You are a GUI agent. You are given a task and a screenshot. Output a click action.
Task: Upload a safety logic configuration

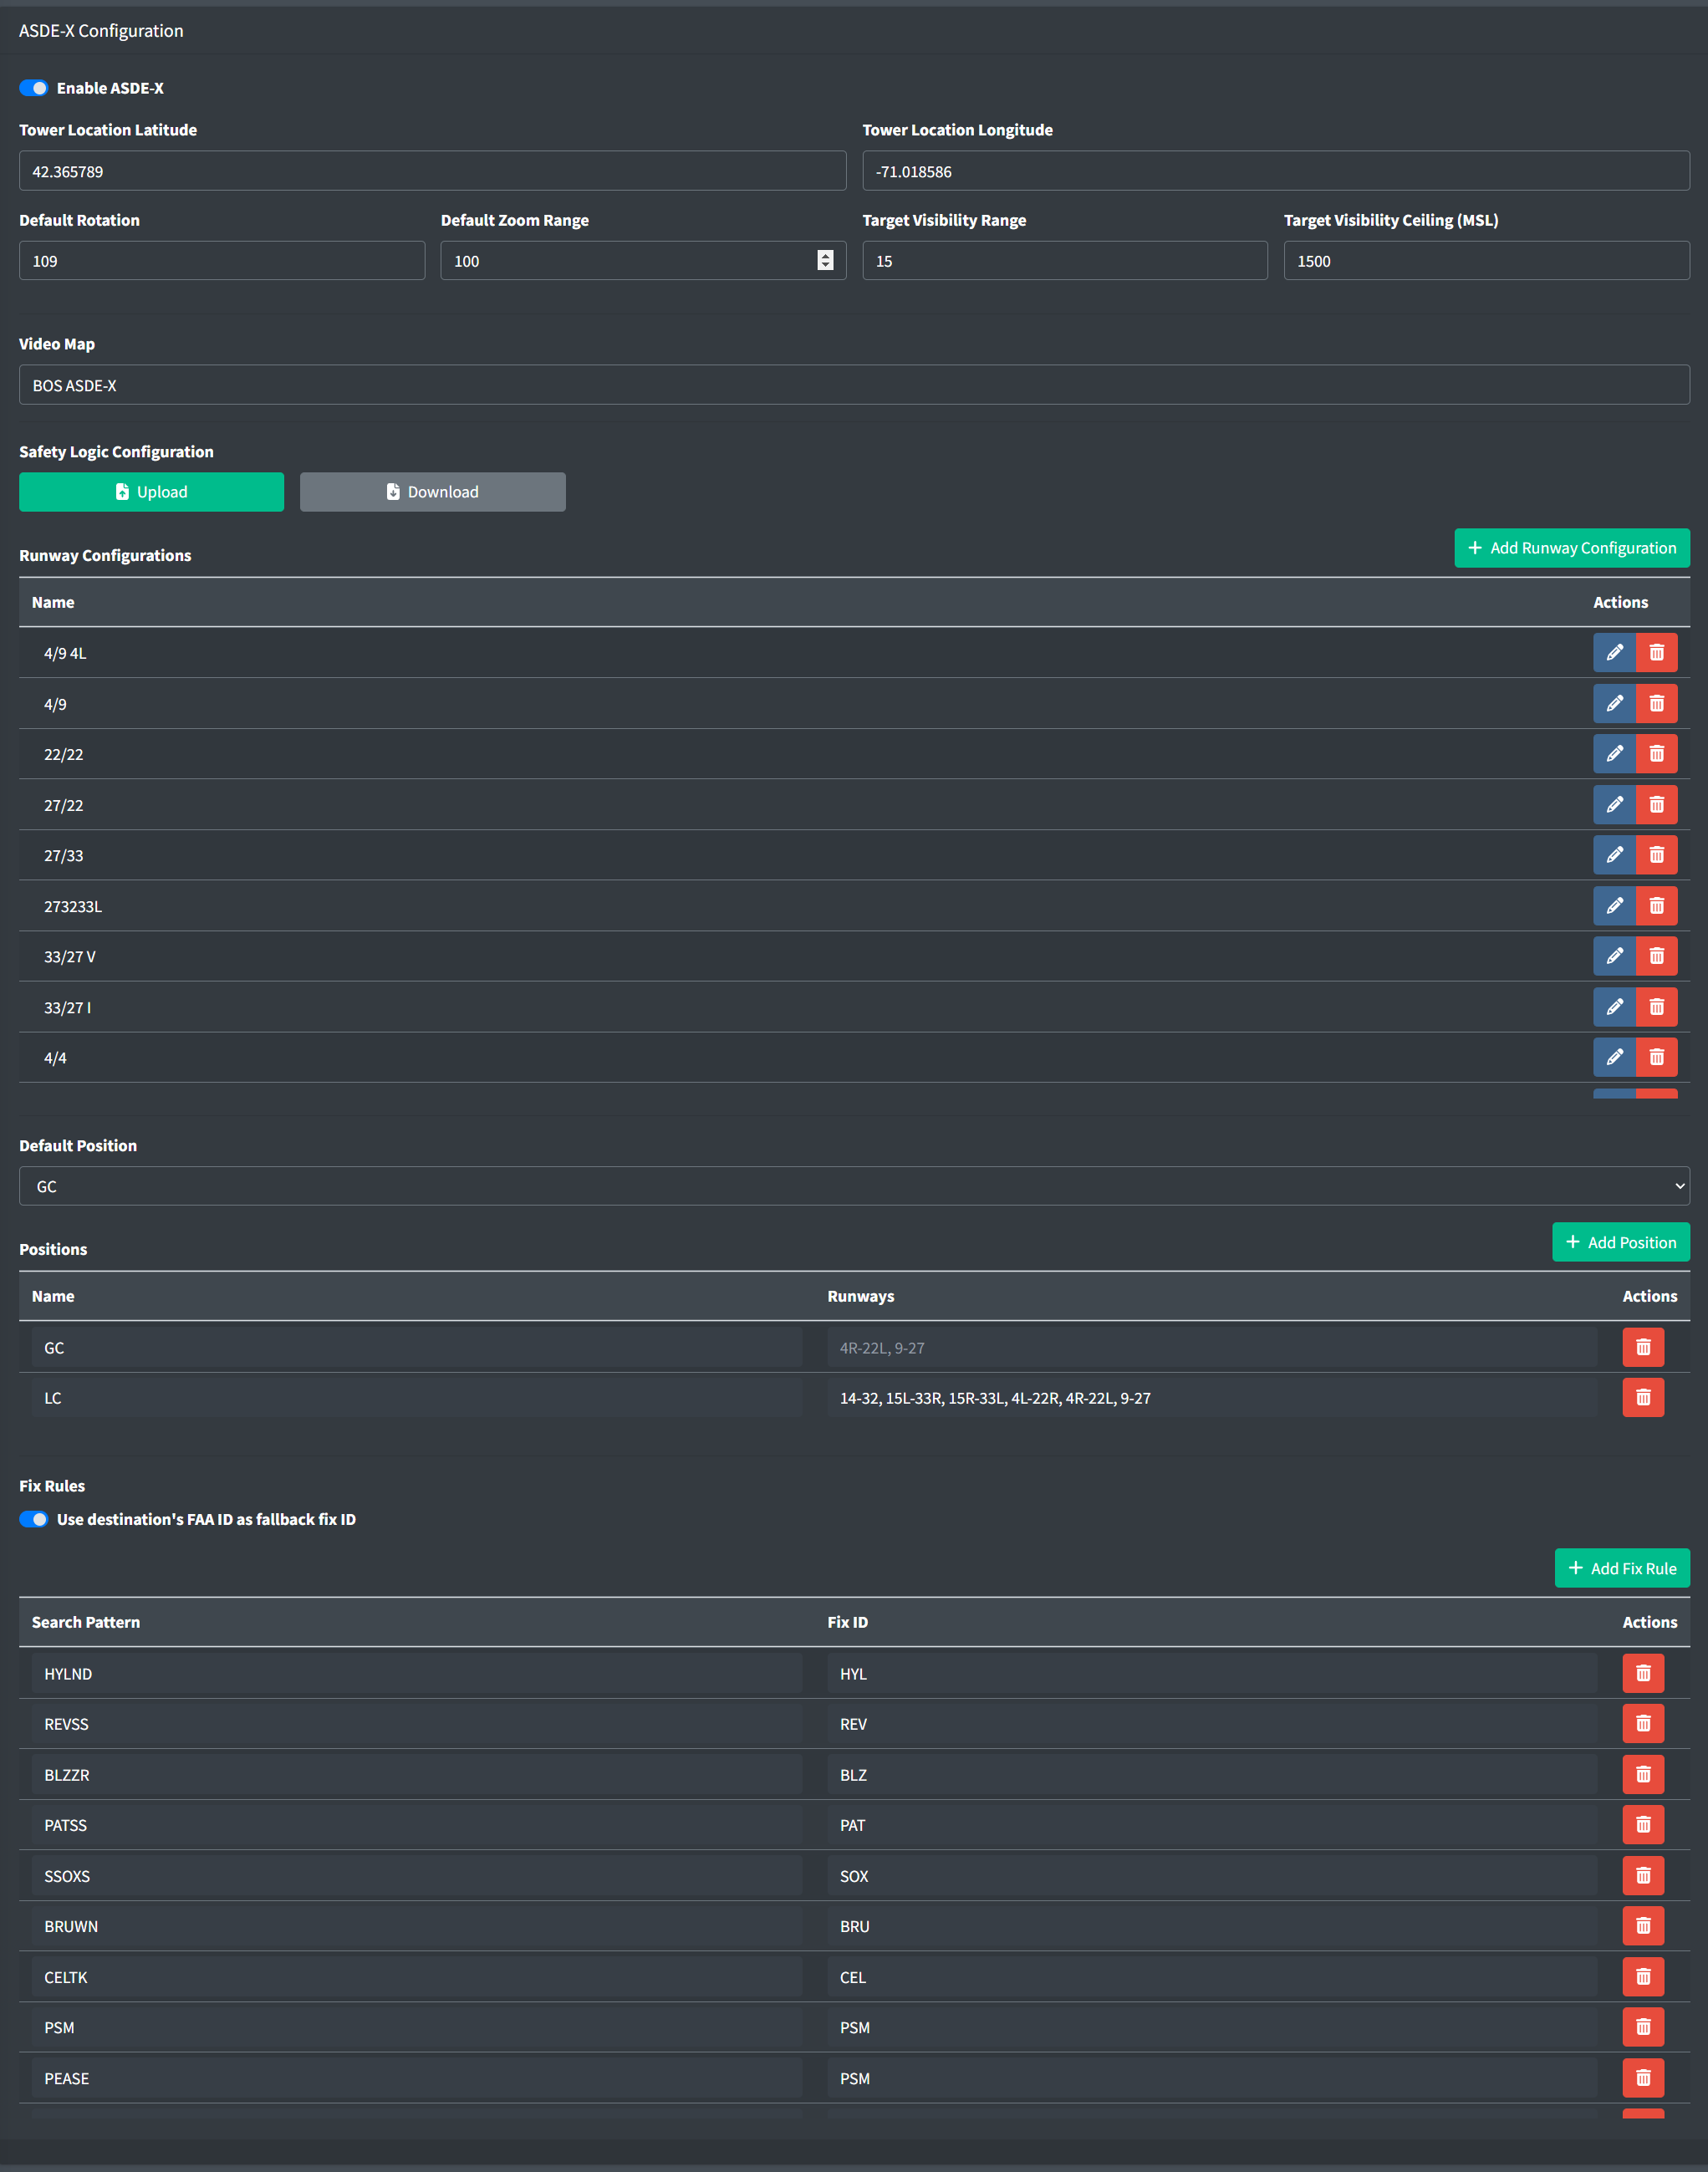pyautogui.click(x=151, y=492)
